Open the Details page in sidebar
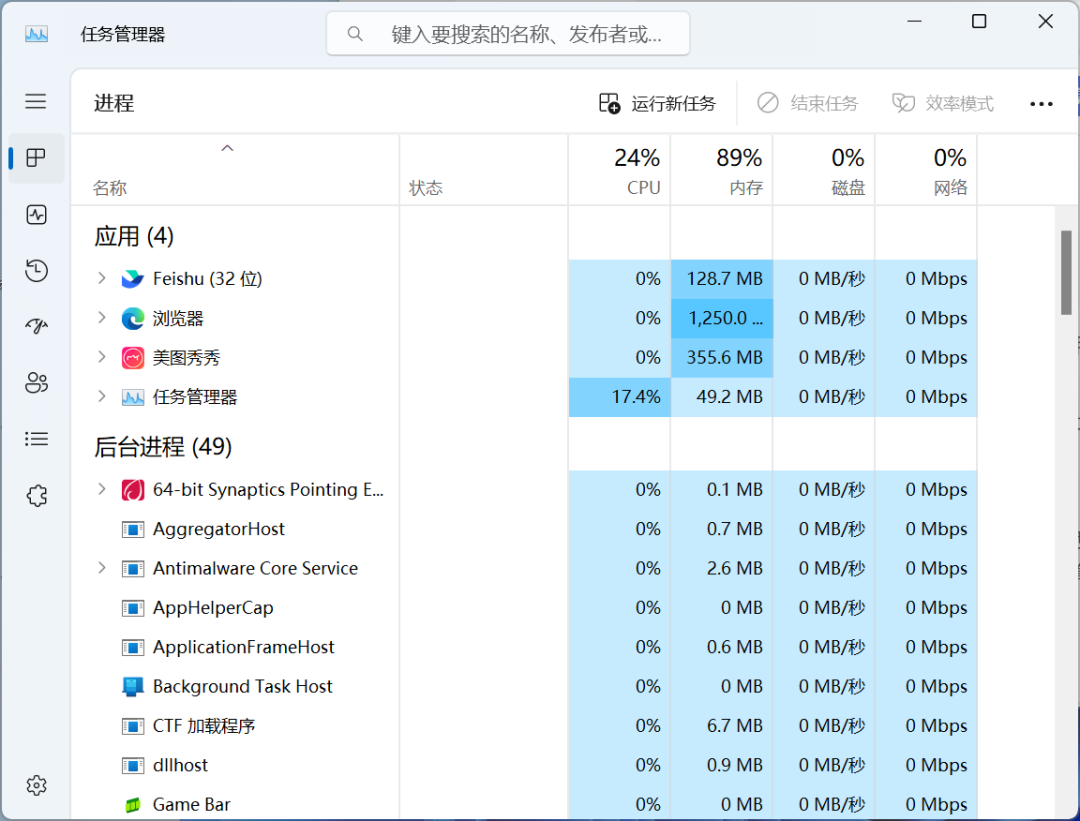 (36, 438)
